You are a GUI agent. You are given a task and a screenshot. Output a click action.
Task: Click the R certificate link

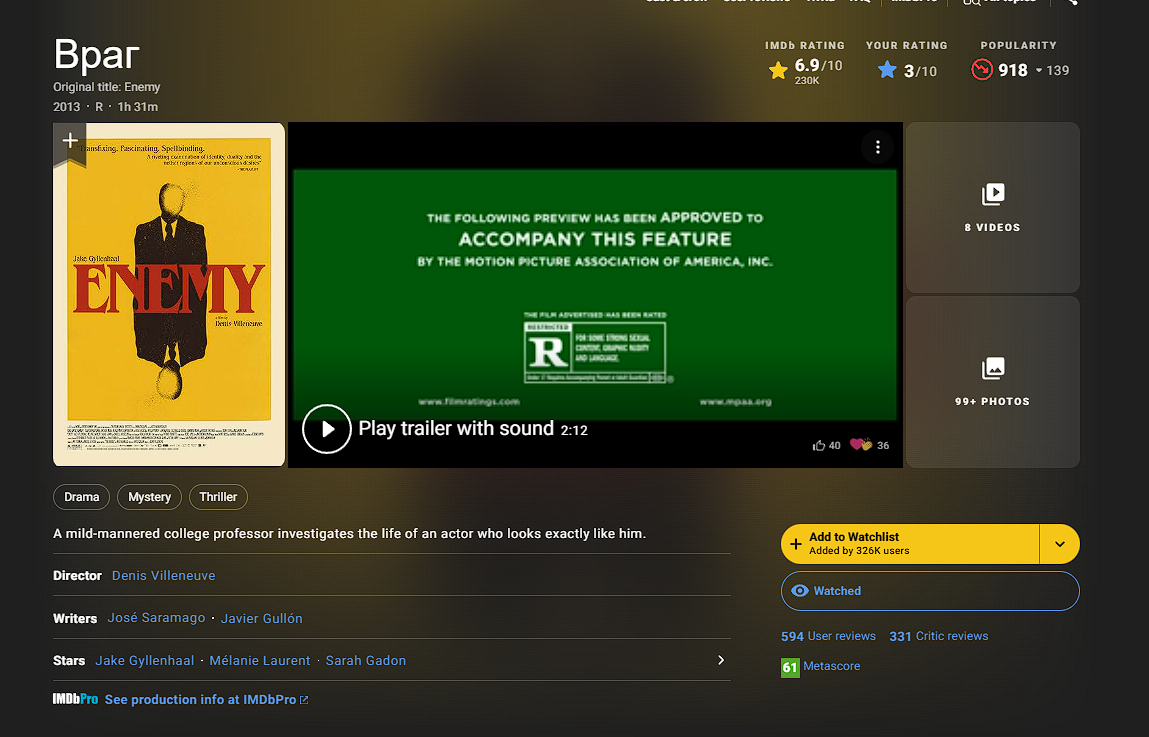click(x=99, y=107)
